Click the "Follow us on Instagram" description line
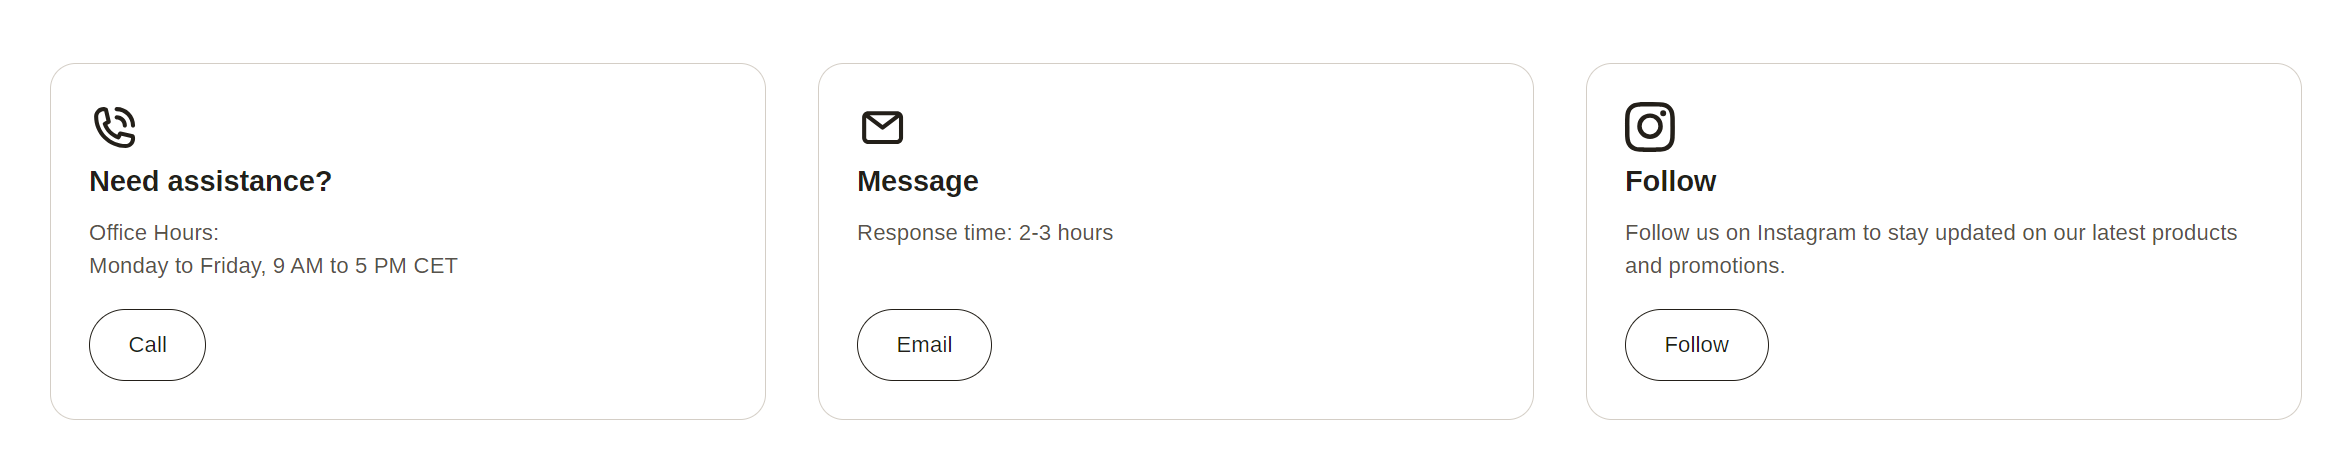The width and height of the screenshot is (2349, 476). [1930, 233]
